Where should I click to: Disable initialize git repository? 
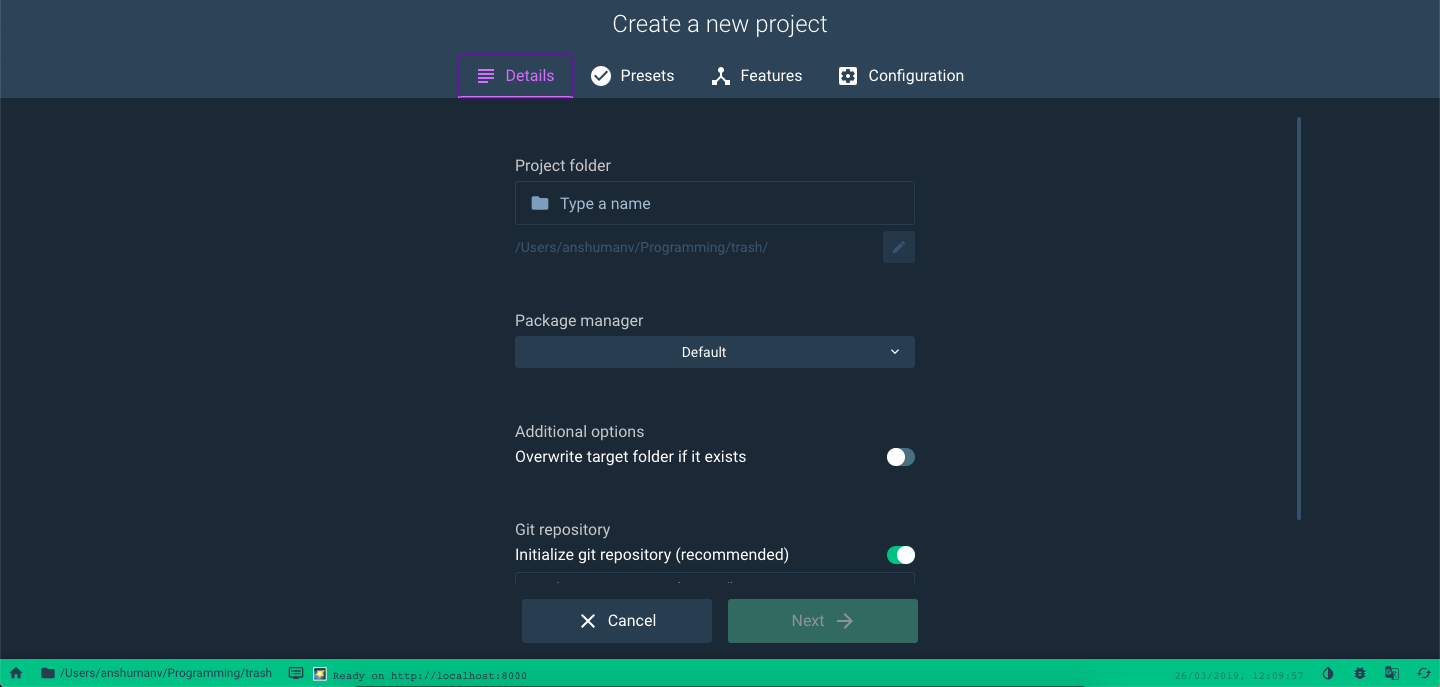click(x=900, y=554)
